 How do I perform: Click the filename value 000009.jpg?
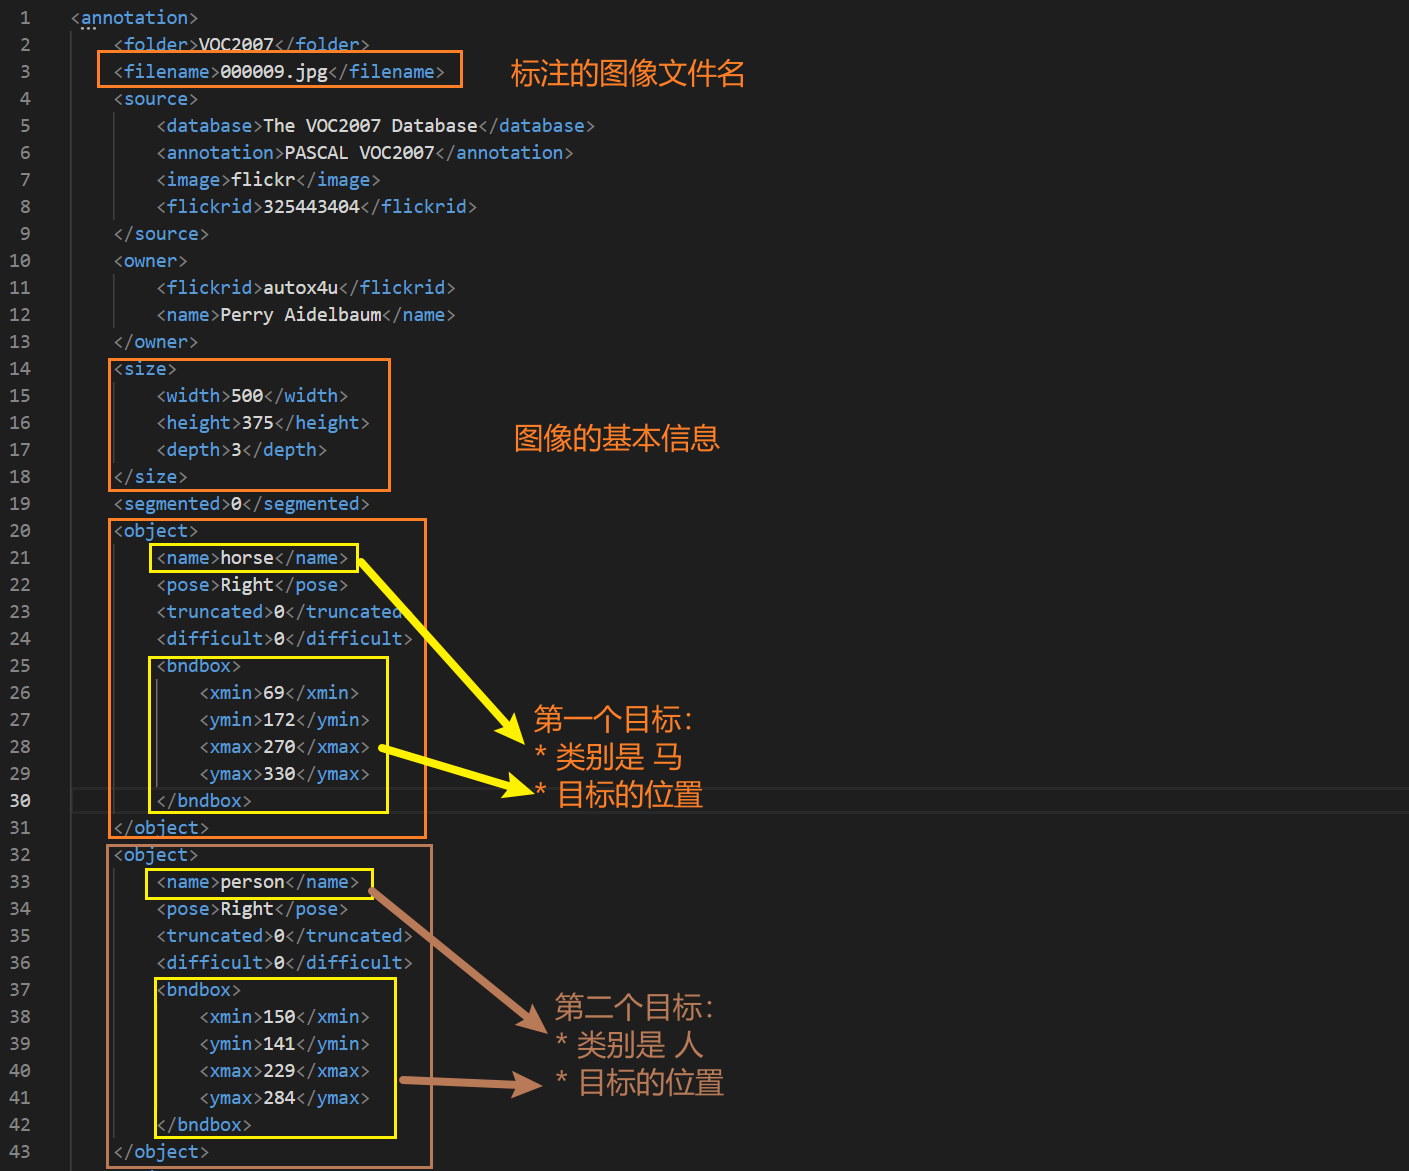273,72
